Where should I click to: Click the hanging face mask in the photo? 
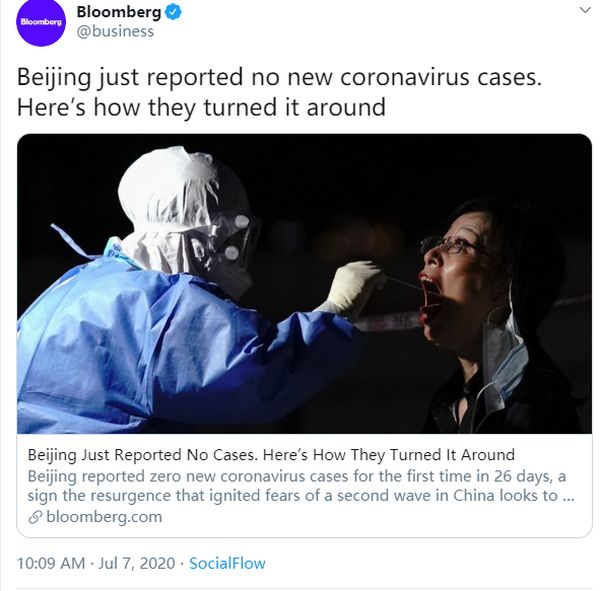coord(502,350)
